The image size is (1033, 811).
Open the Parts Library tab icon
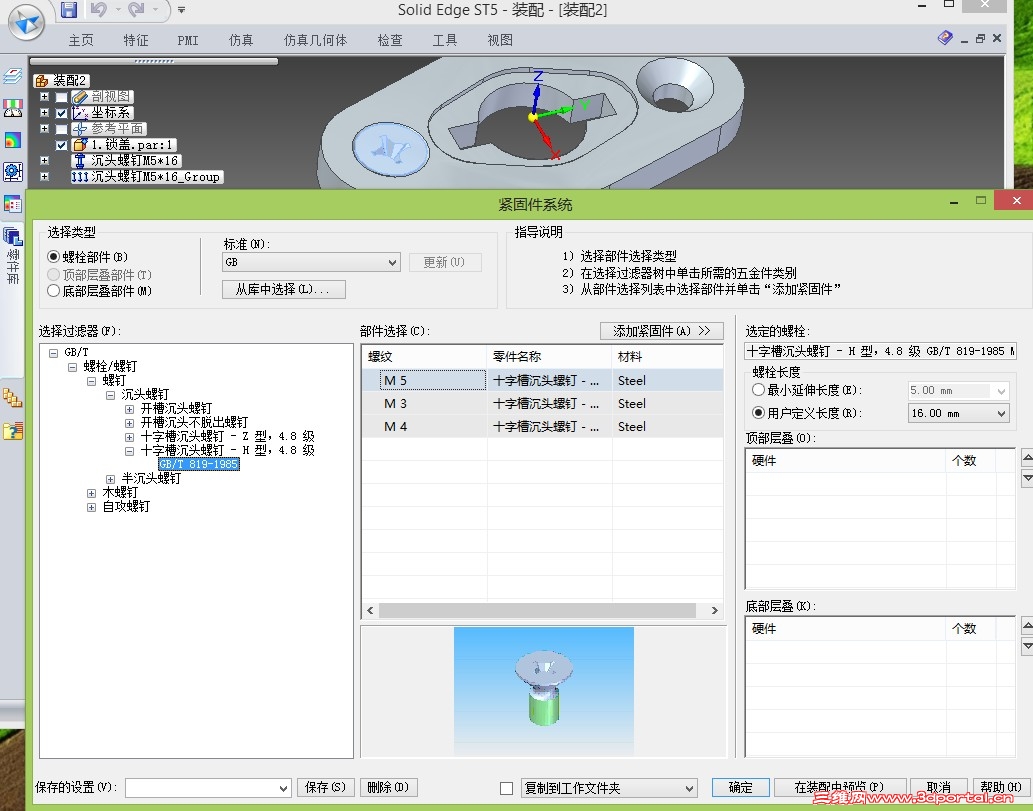coord(13,236)
